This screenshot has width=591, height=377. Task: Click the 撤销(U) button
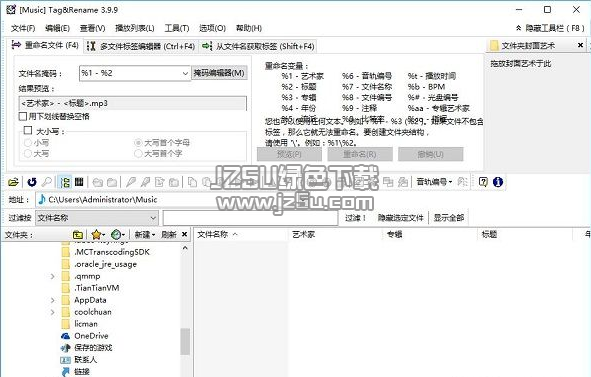coord(430,154)
